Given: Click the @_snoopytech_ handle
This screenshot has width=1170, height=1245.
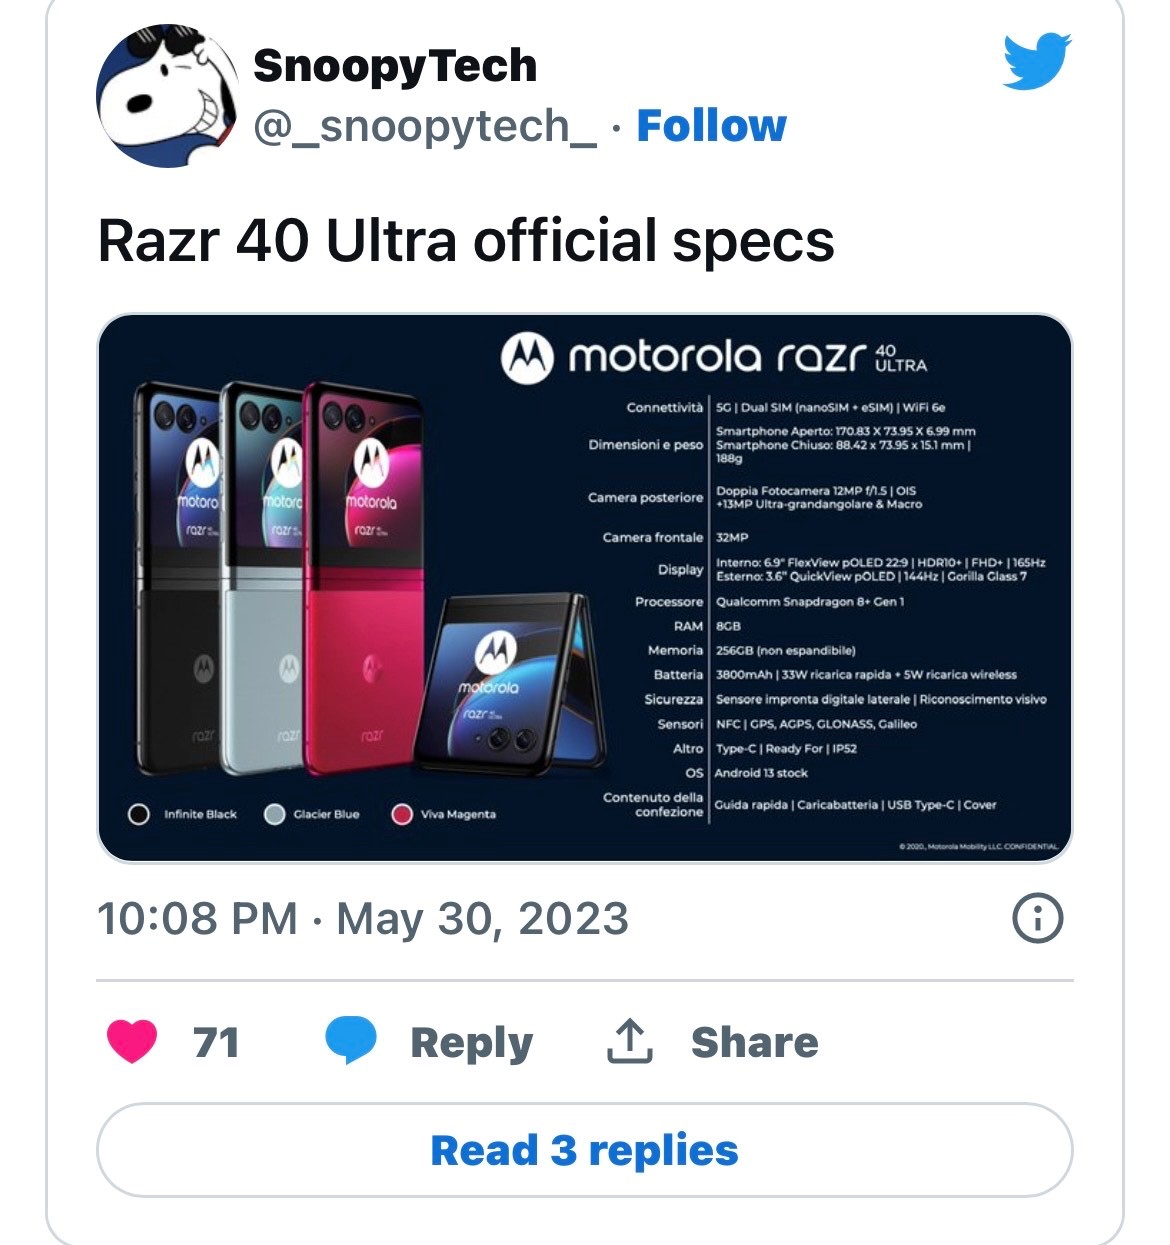Looking at the screenshot, I should (x=426, y=126).
